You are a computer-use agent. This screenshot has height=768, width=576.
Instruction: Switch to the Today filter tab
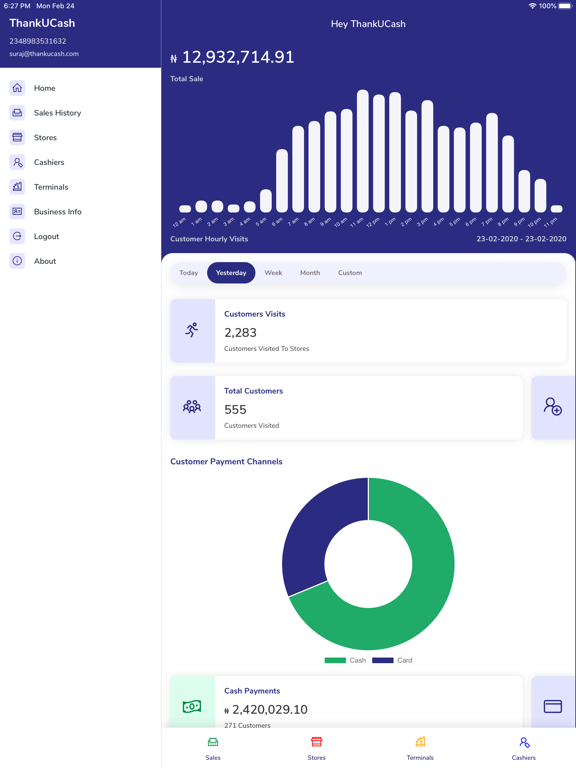pyautogui.click(x=189, y=273)
